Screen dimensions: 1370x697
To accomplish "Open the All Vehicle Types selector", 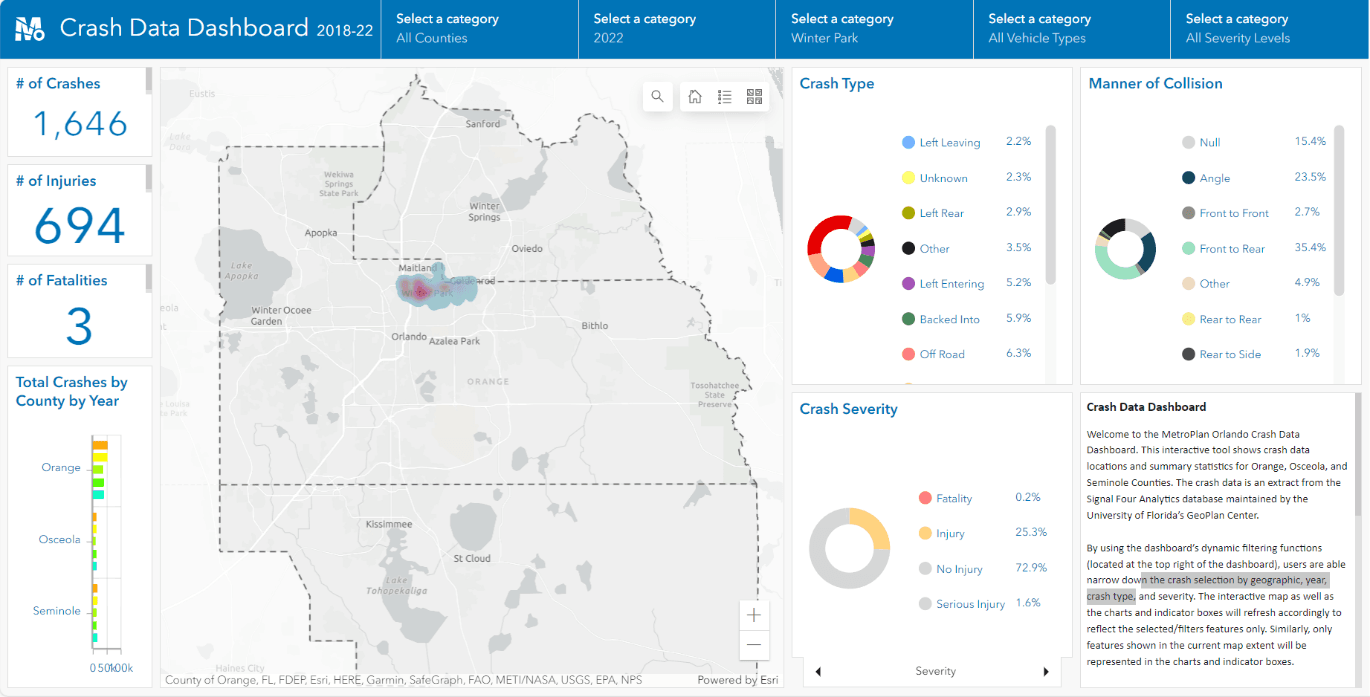I will [x=1070, y=29].
